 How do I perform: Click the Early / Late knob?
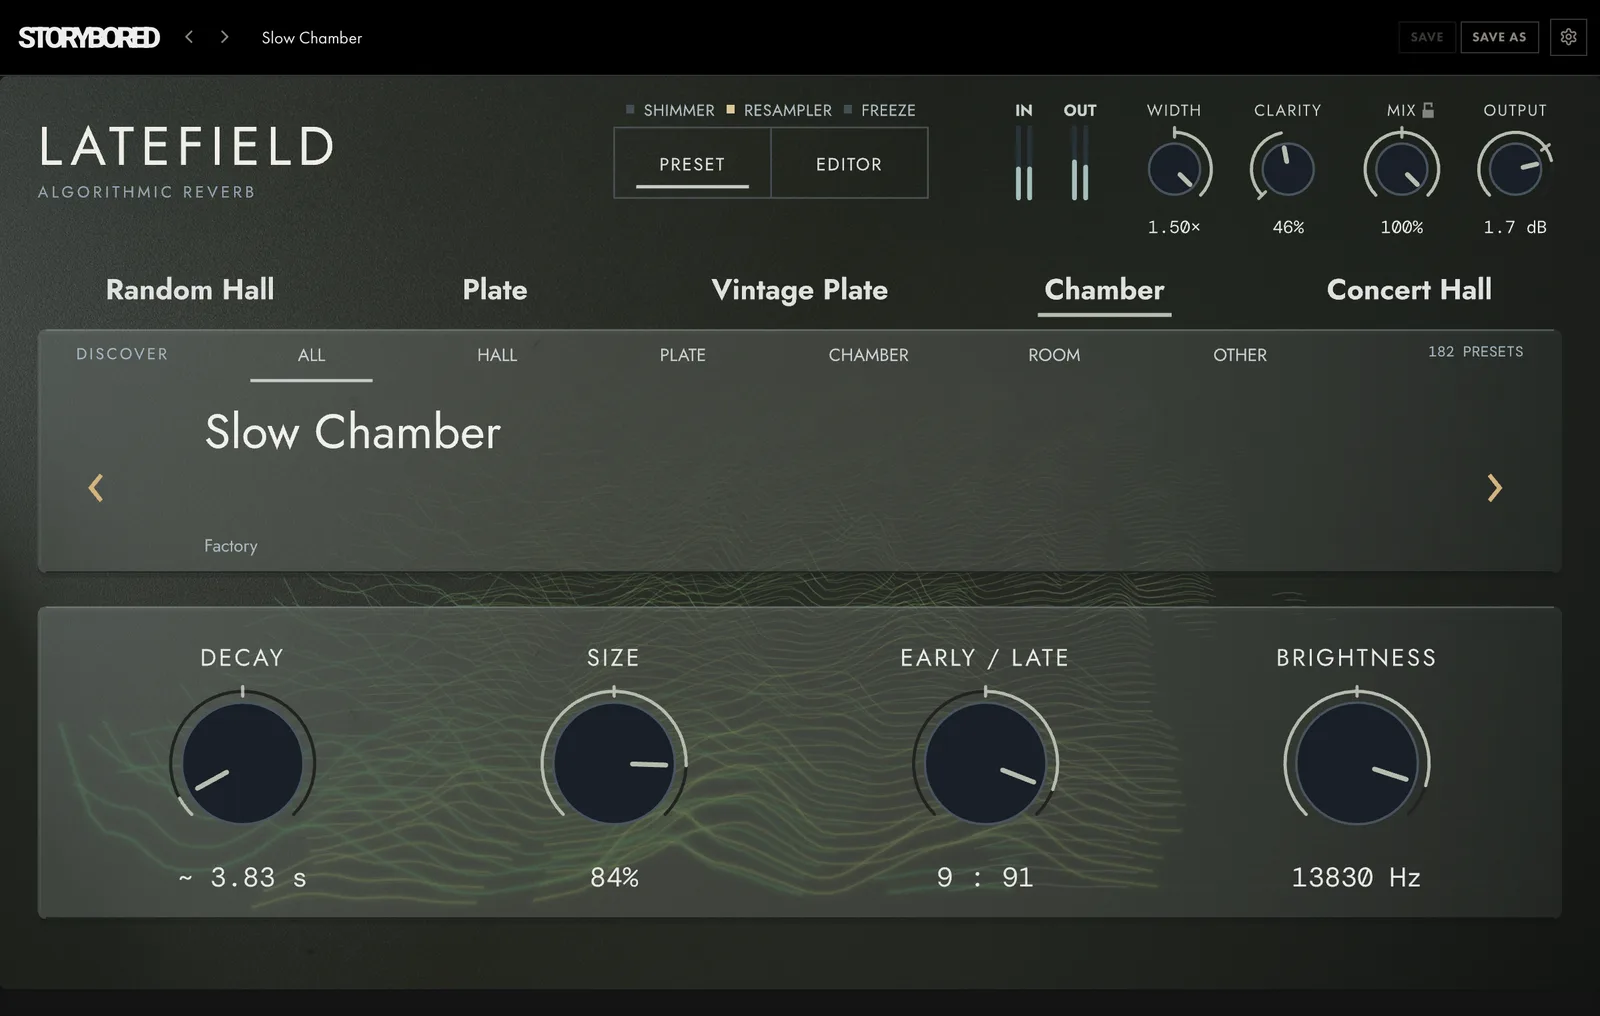pos(985,763)
